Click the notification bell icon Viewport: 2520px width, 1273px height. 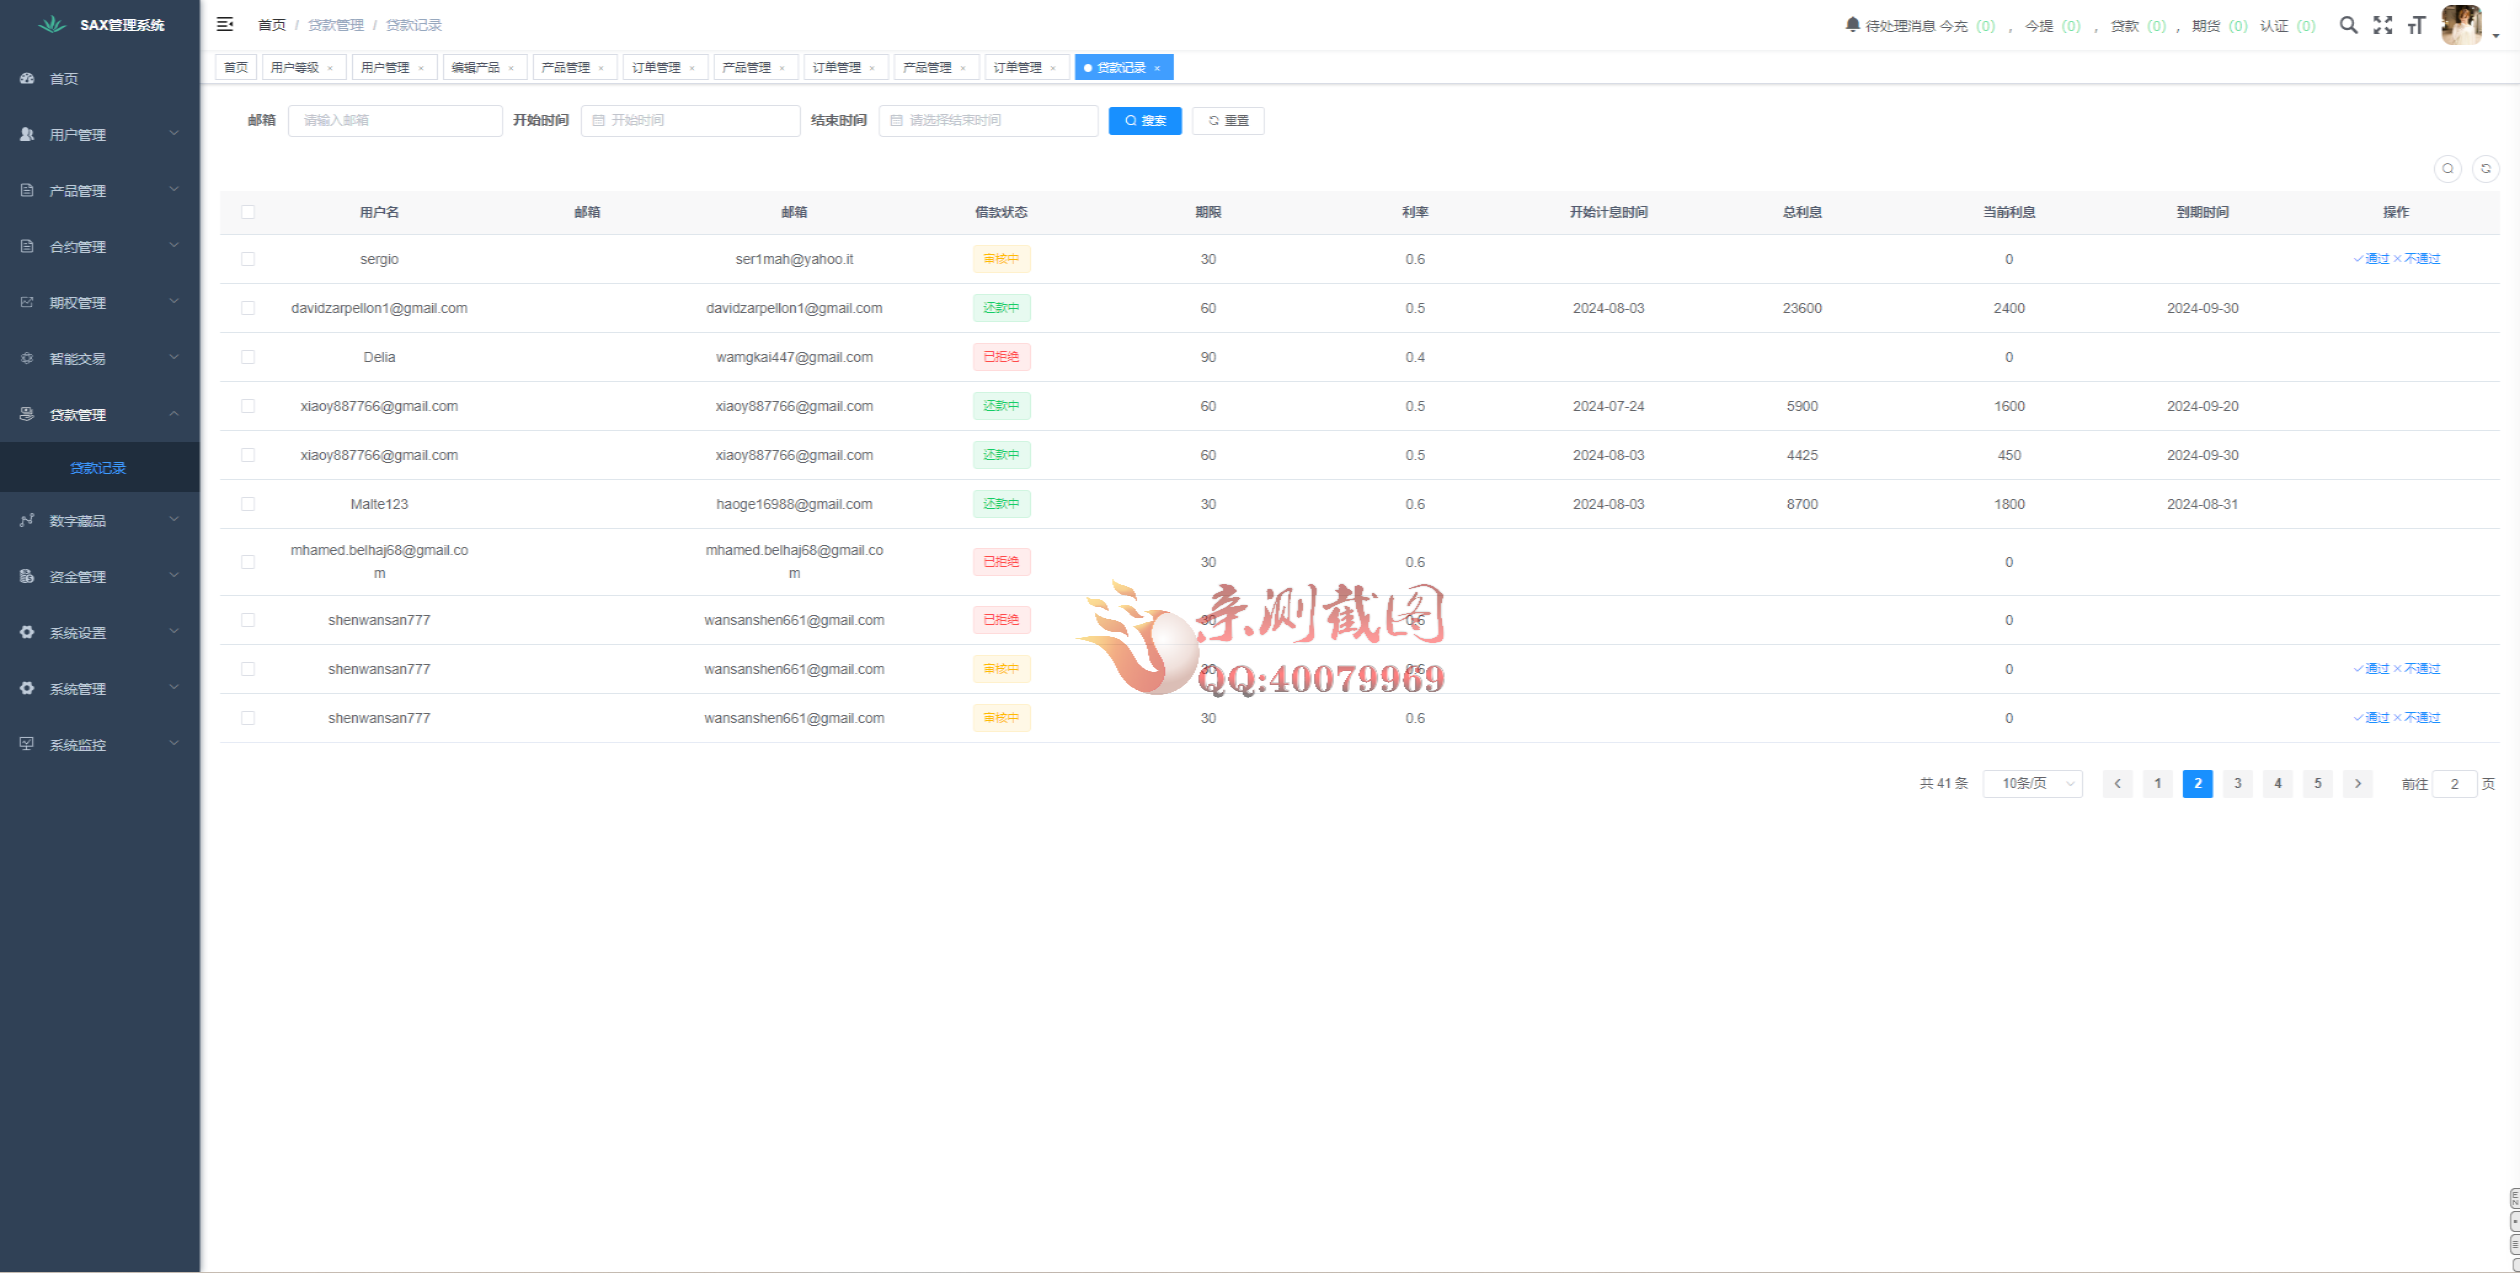click(x=1852, y=24)
